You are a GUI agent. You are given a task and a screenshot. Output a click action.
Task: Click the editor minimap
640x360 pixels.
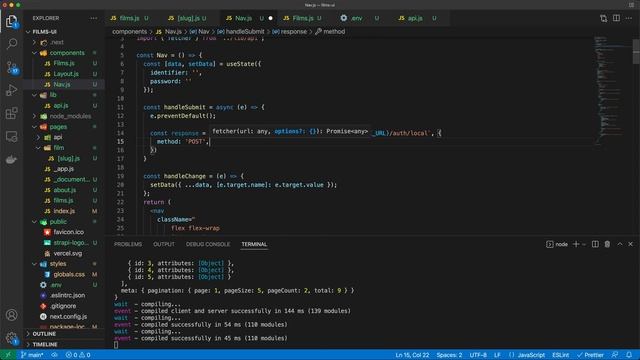pyautogui.click(x=612, y=90)
